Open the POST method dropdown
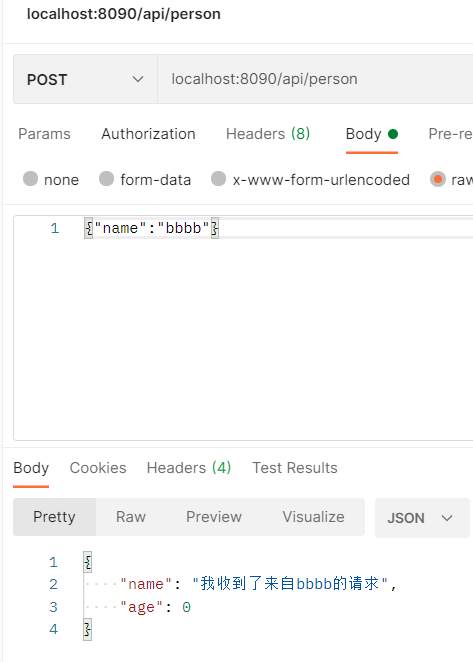473x662 pixels. [x=85, y=79]
